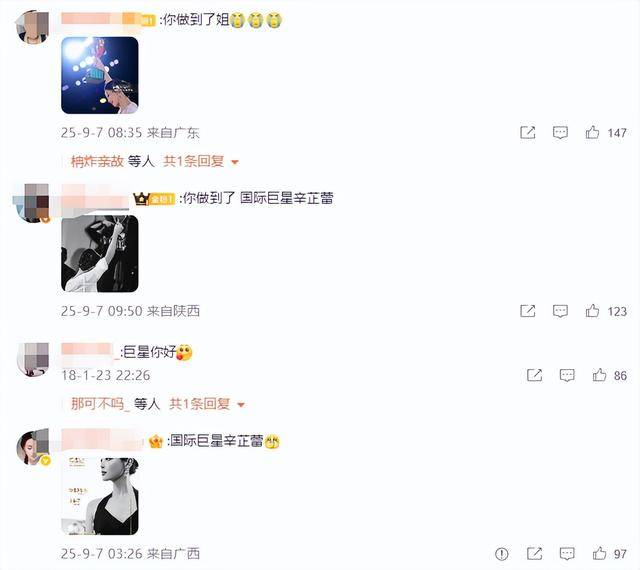Expand 共1条回复 under 梢炸亲故 comment

194,161
